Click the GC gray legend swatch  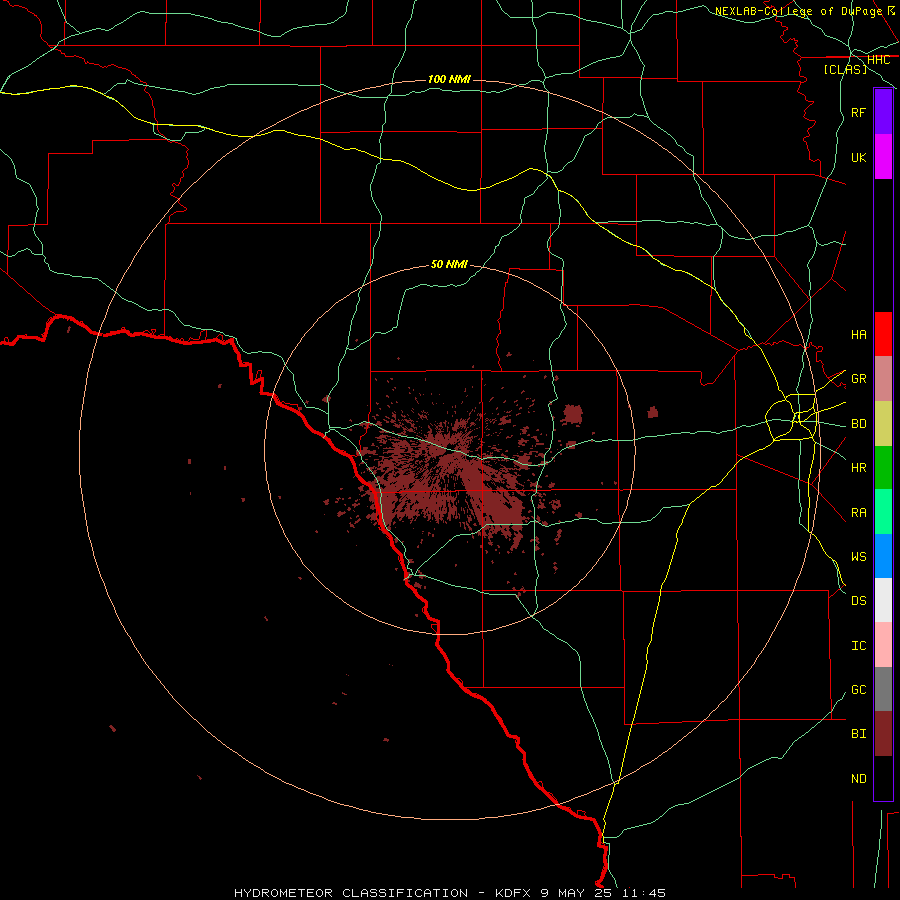tap(883, 689)
